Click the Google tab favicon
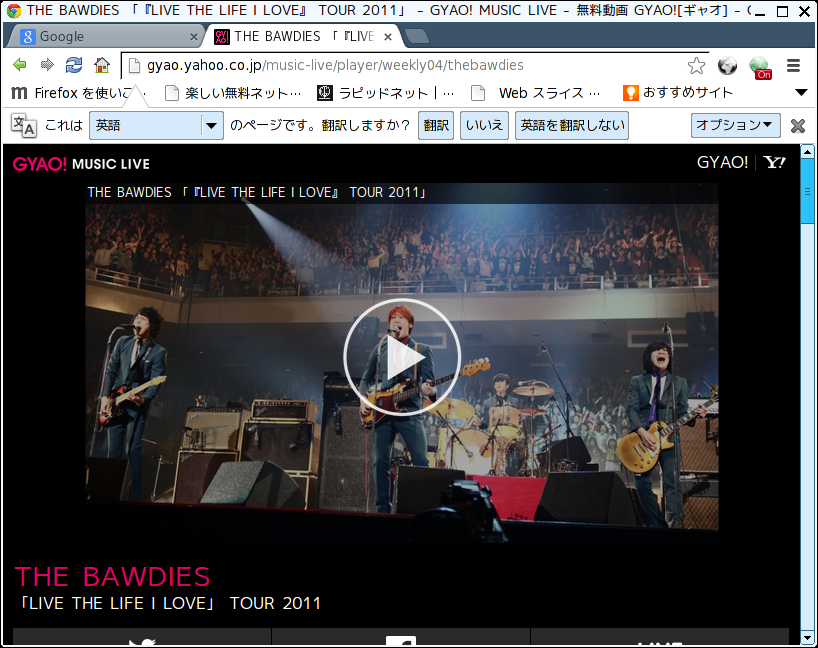Image resolution: width=818 pixels, height=648 pixels. click(x=28, y=37)
